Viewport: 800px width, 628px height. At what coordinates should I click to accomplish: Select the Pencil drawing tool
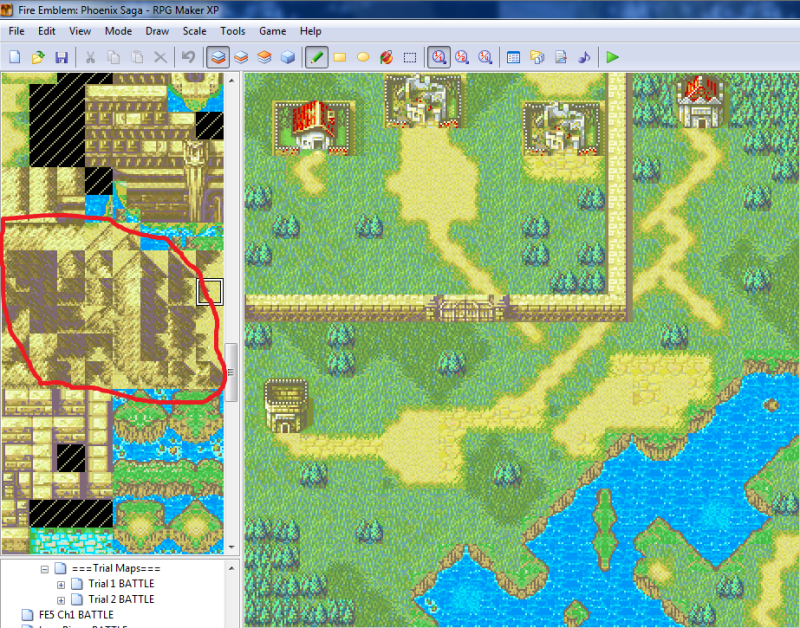[x=316, y=57]
